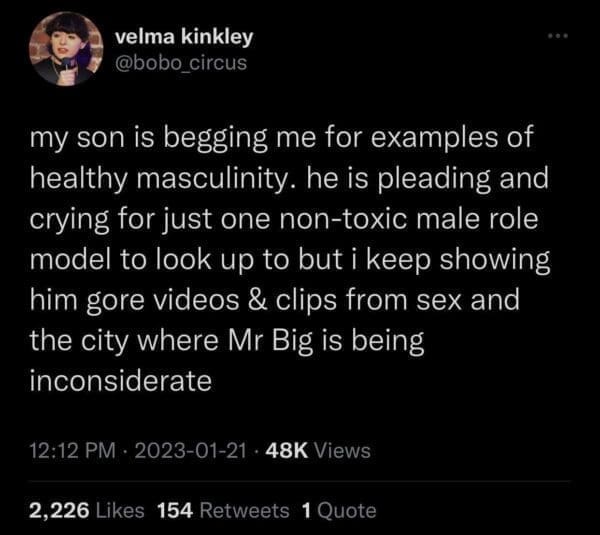This screenshot has height=535, width=600.
Task: Click the words "my son" starting the tweet
Action: (x=69, y=141)
